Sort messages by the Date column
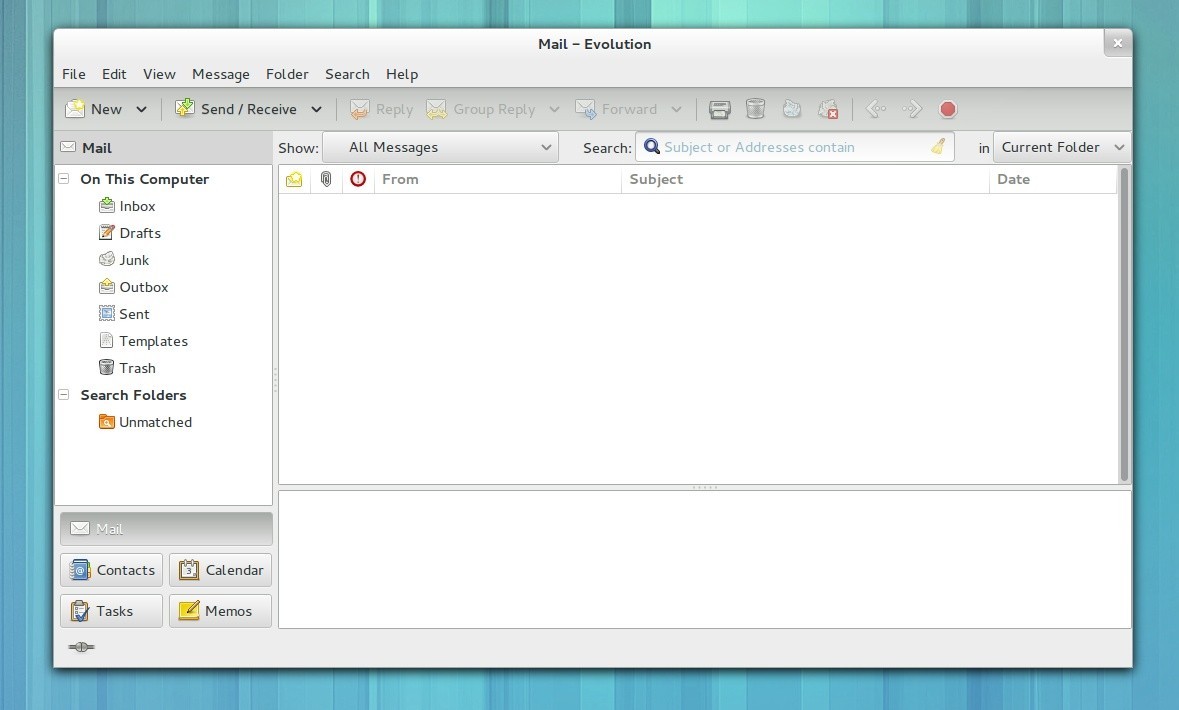 click(1053, 180)
